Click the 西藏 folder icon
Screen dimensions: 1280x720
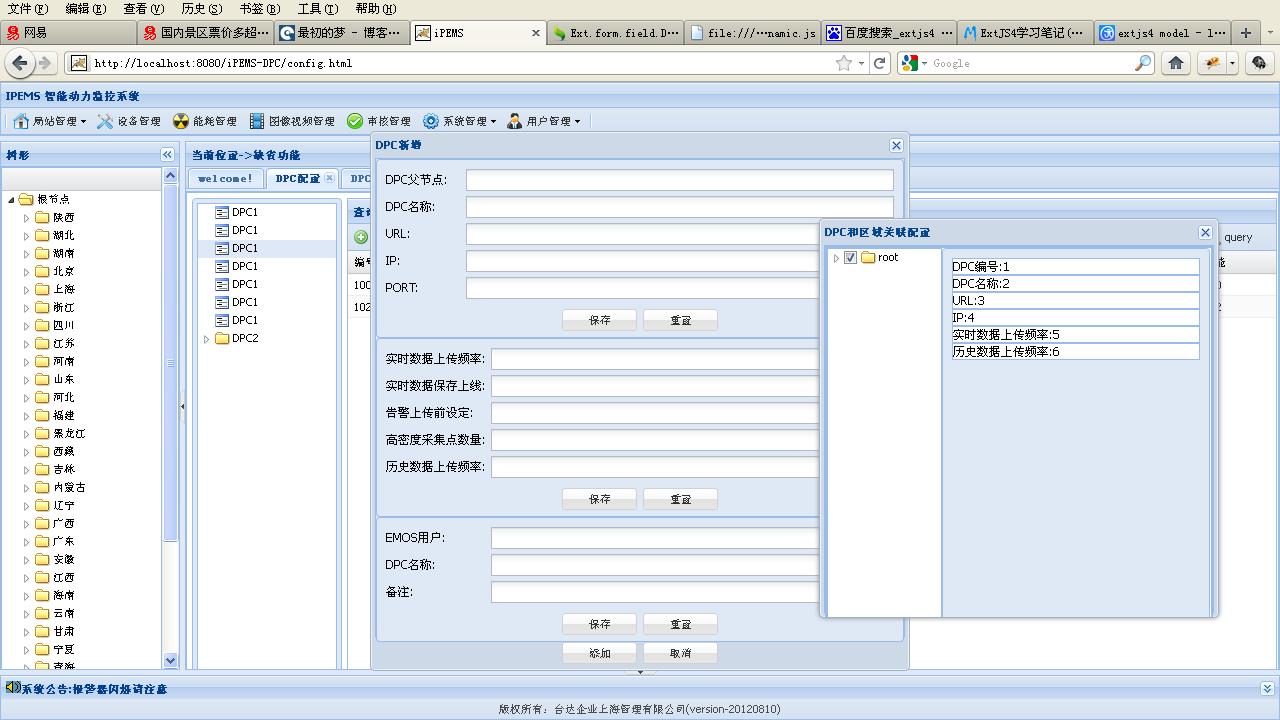coord(42,451)
